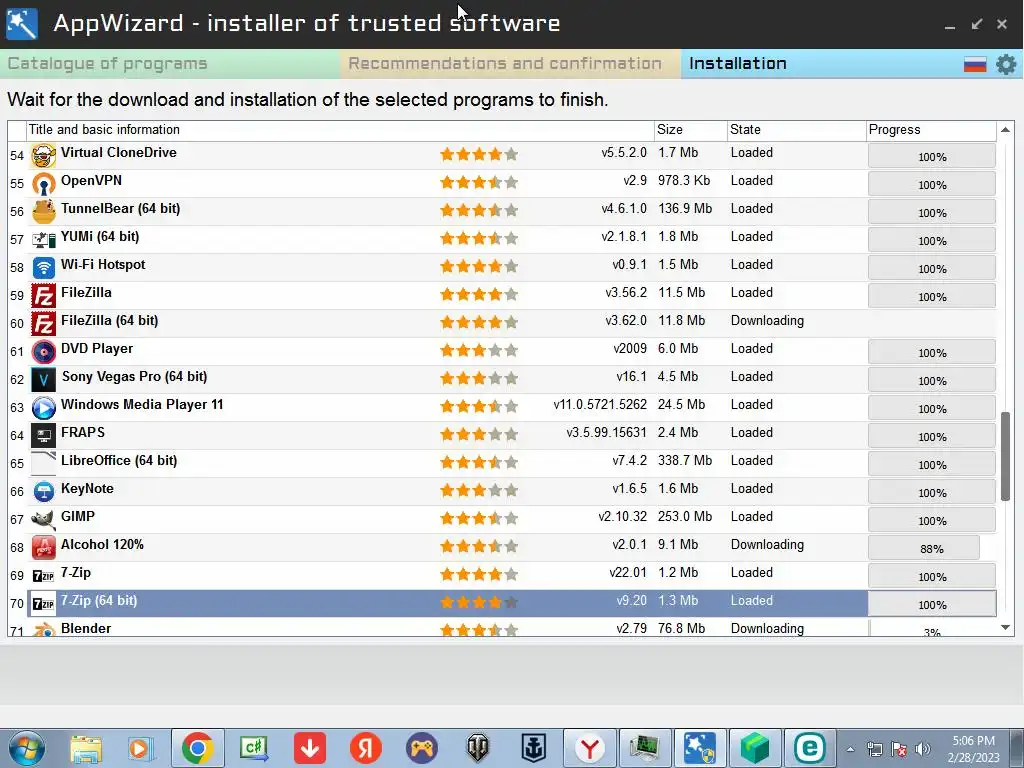
Task: Open settings via the gear icon
Action: (1006, 64)
